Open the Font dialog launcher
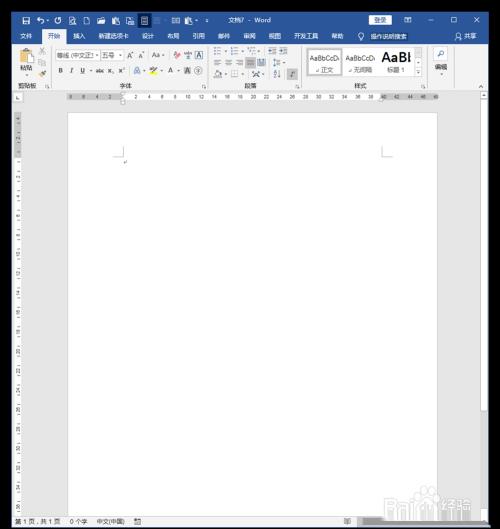The height and width of the screenshot is (529, 500). point(203,87)
